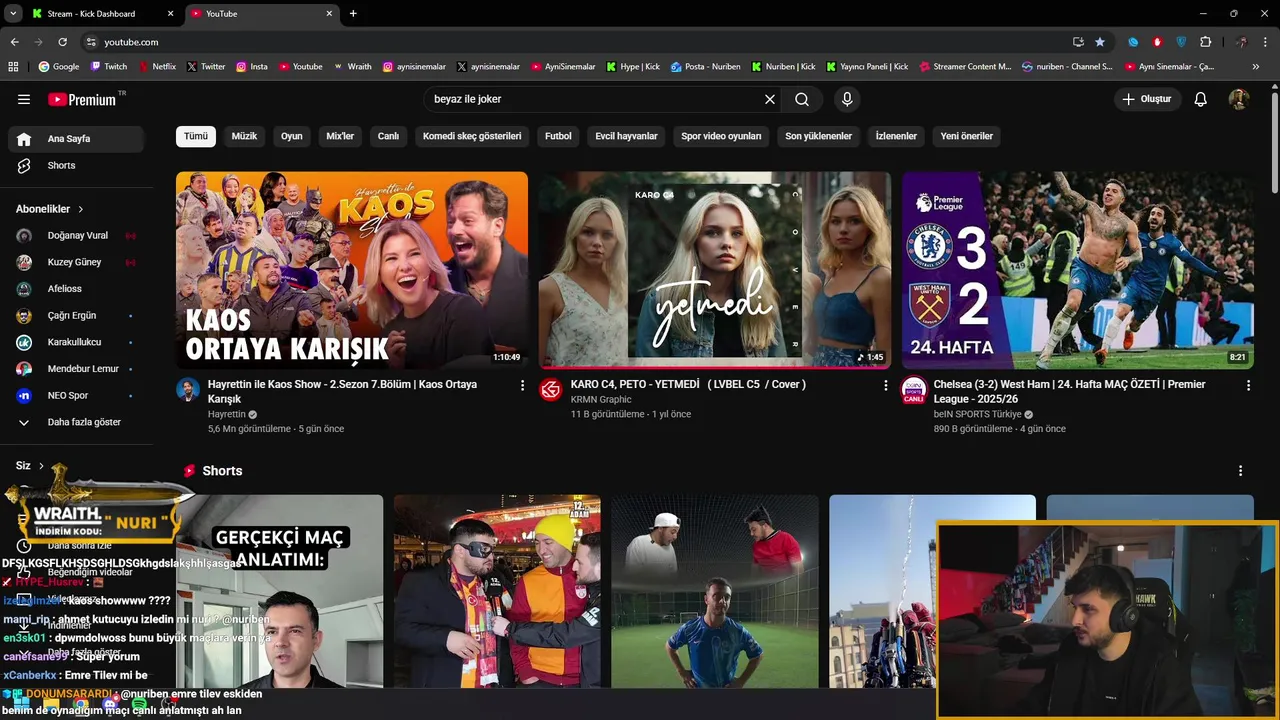Open Kuzey Güney subscription channel
Image resolution: width=1280 pixels, height=720 pixels.
[77, 262]
